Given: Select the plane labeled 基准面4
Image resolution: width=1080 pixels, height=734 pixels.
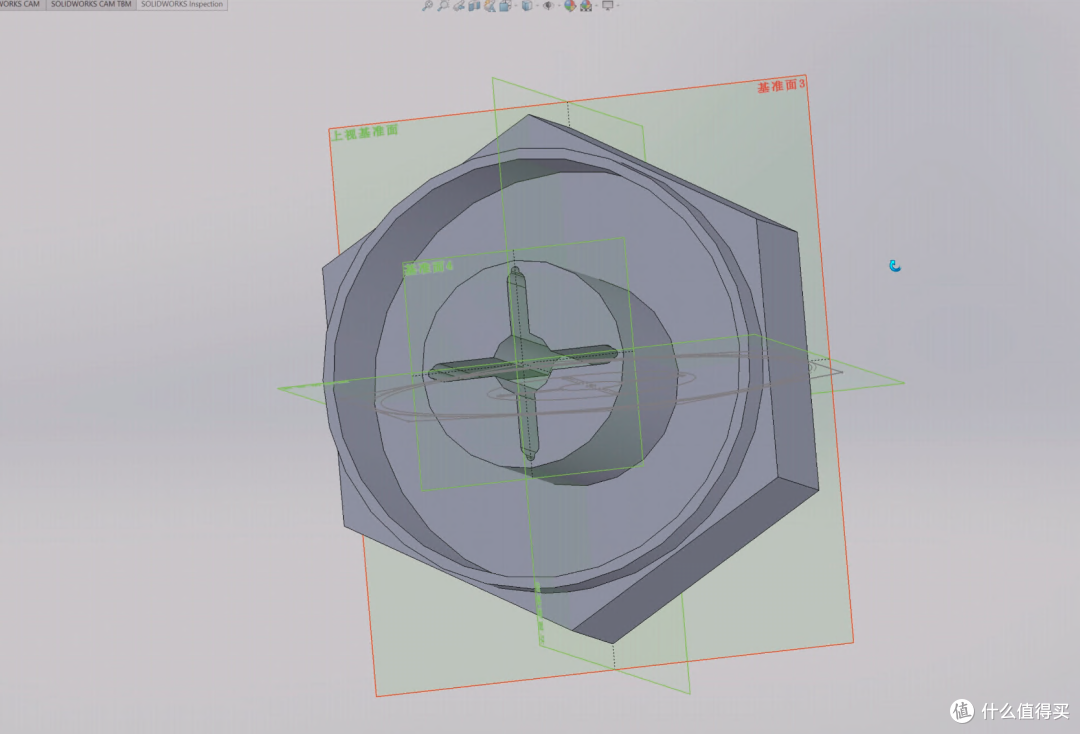Looking at the screenshot, I should (428, 266).
